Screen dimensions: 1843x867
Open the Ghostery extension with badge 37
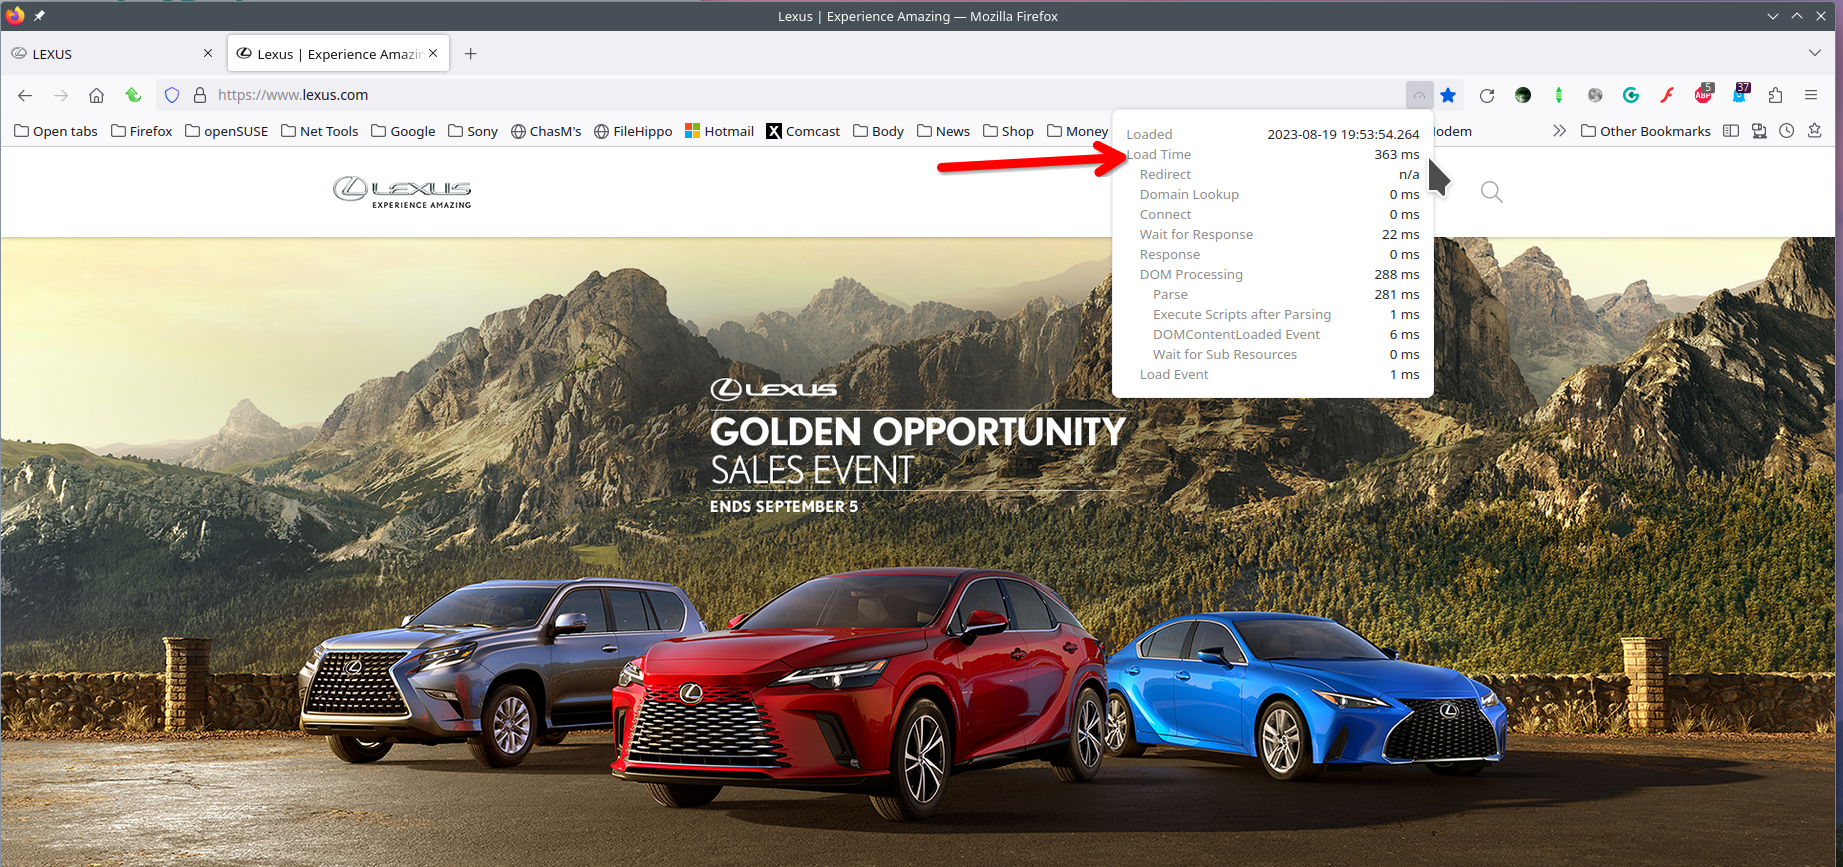1741,94
